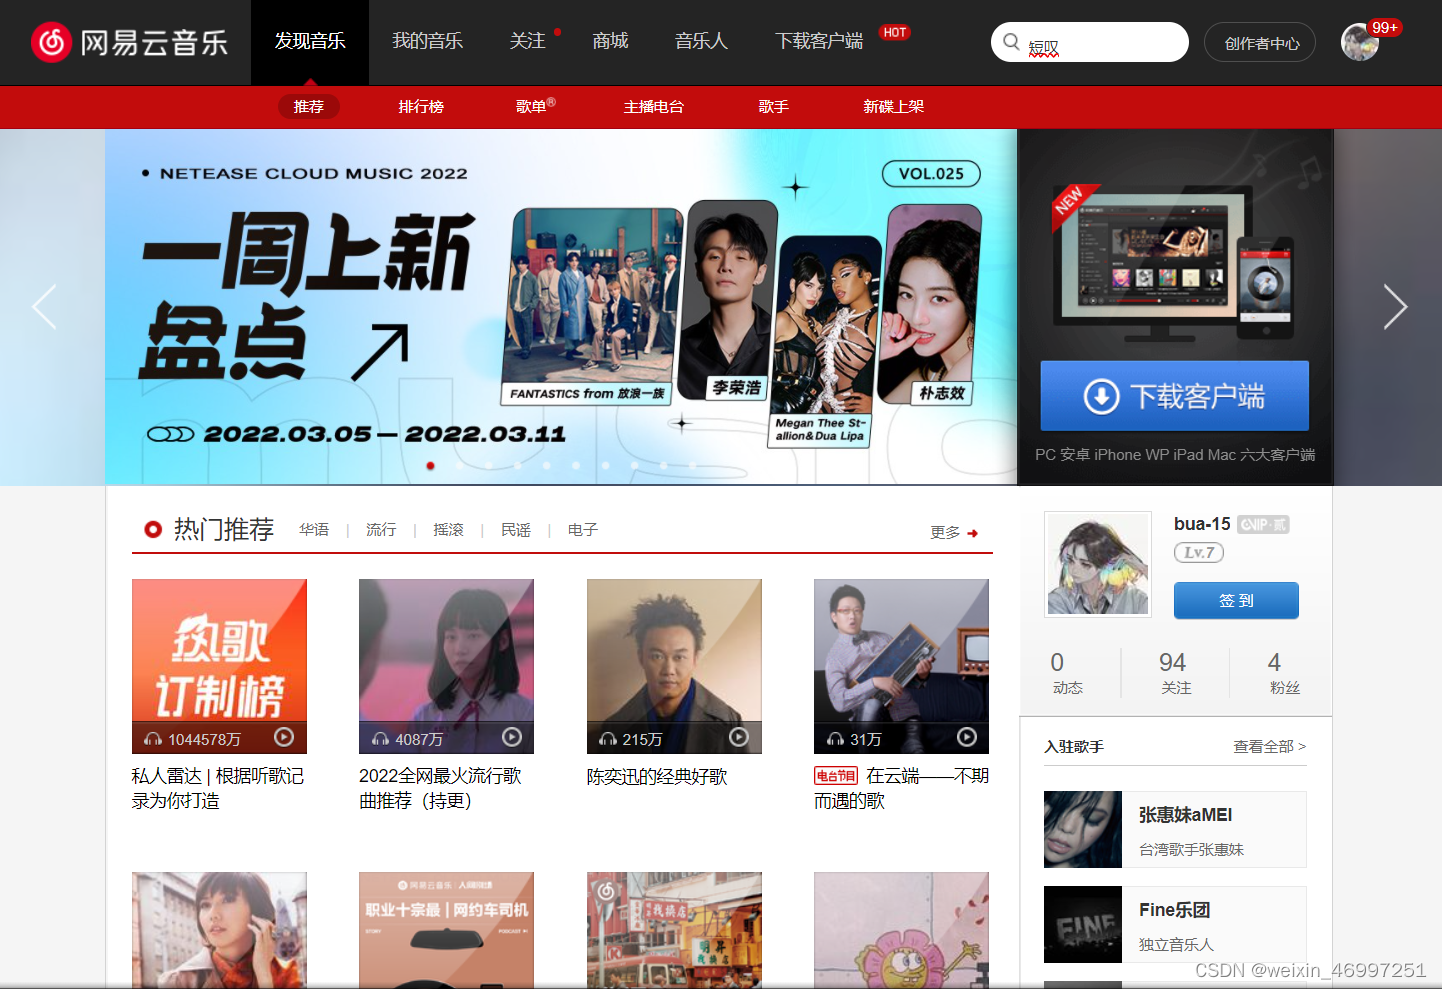Viewport: 1442px width, 989px height.
Task: Open the NetEase Cloud Music logo home link
Action: click(130, 42)
